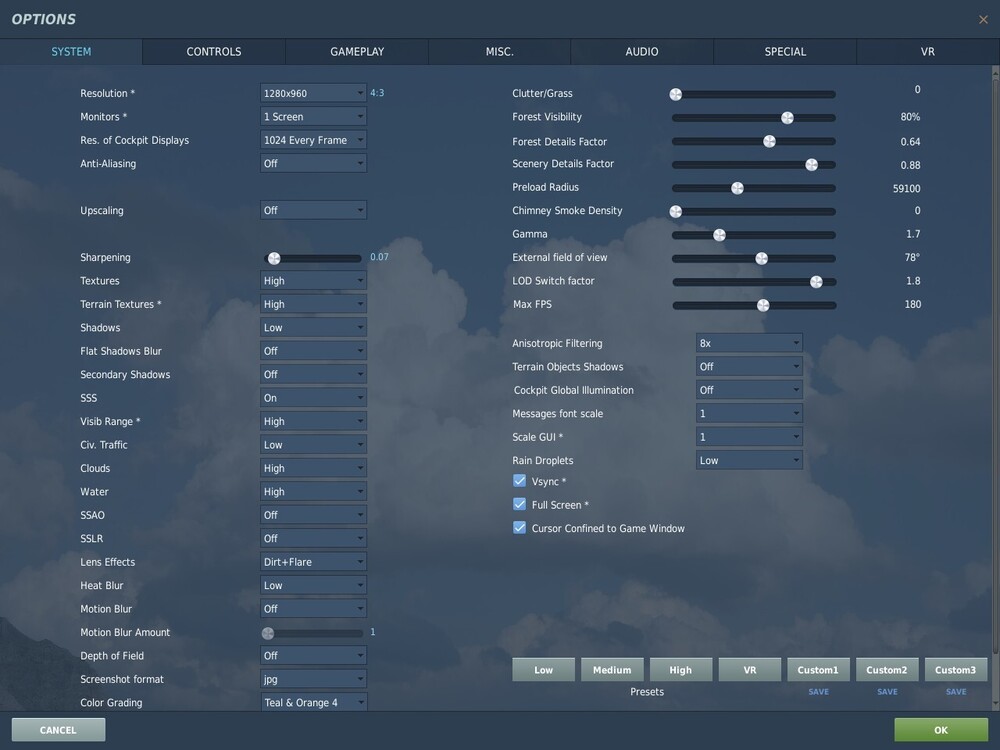This screenshot has height=750, width=1000.
Task: Expand the Clouds dropdown
Action: click(313, 468)
